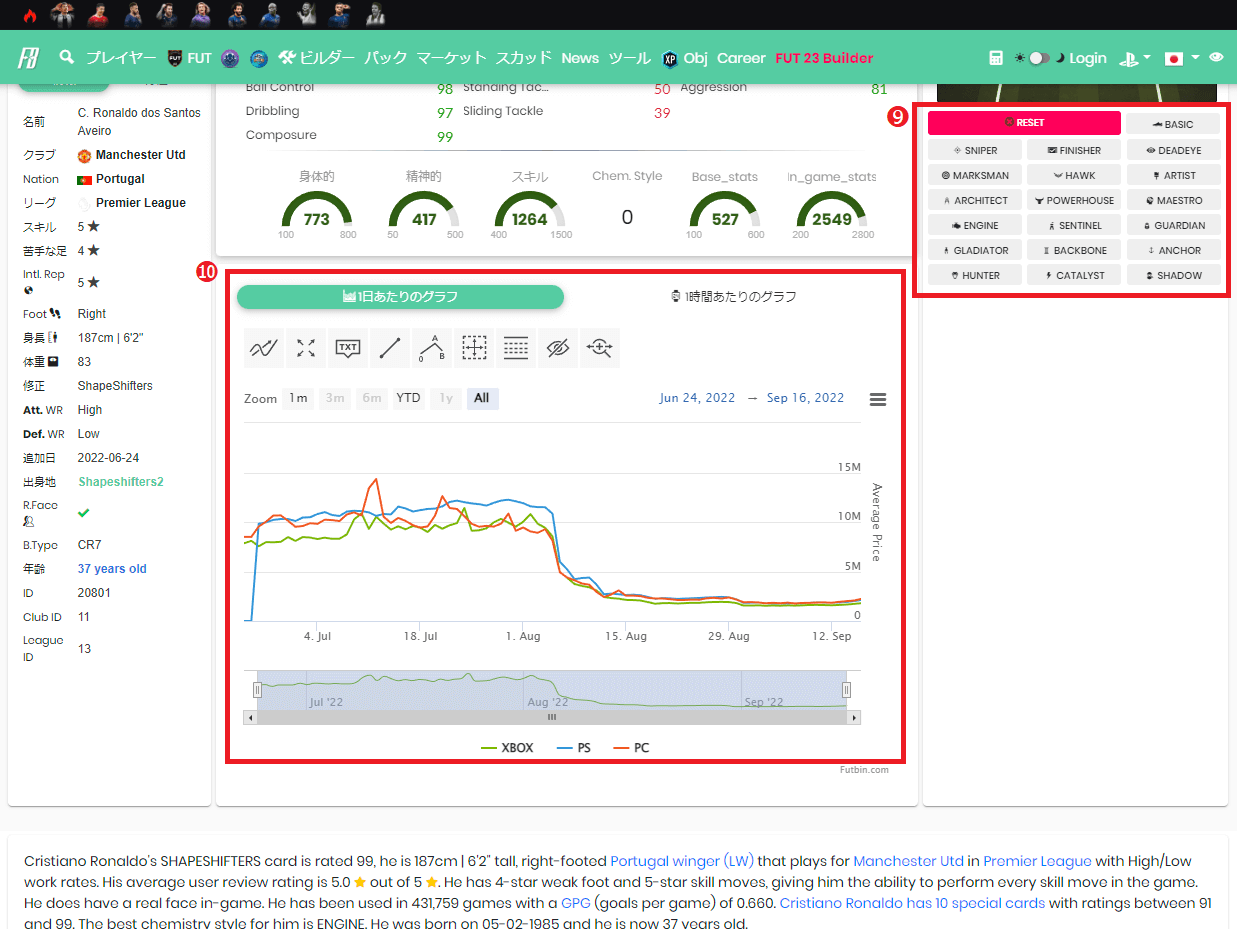Open the price calculator icon in navbar
Image resolution: width=1237 pixels, height=929 pixels.
(x=996, y=58)
